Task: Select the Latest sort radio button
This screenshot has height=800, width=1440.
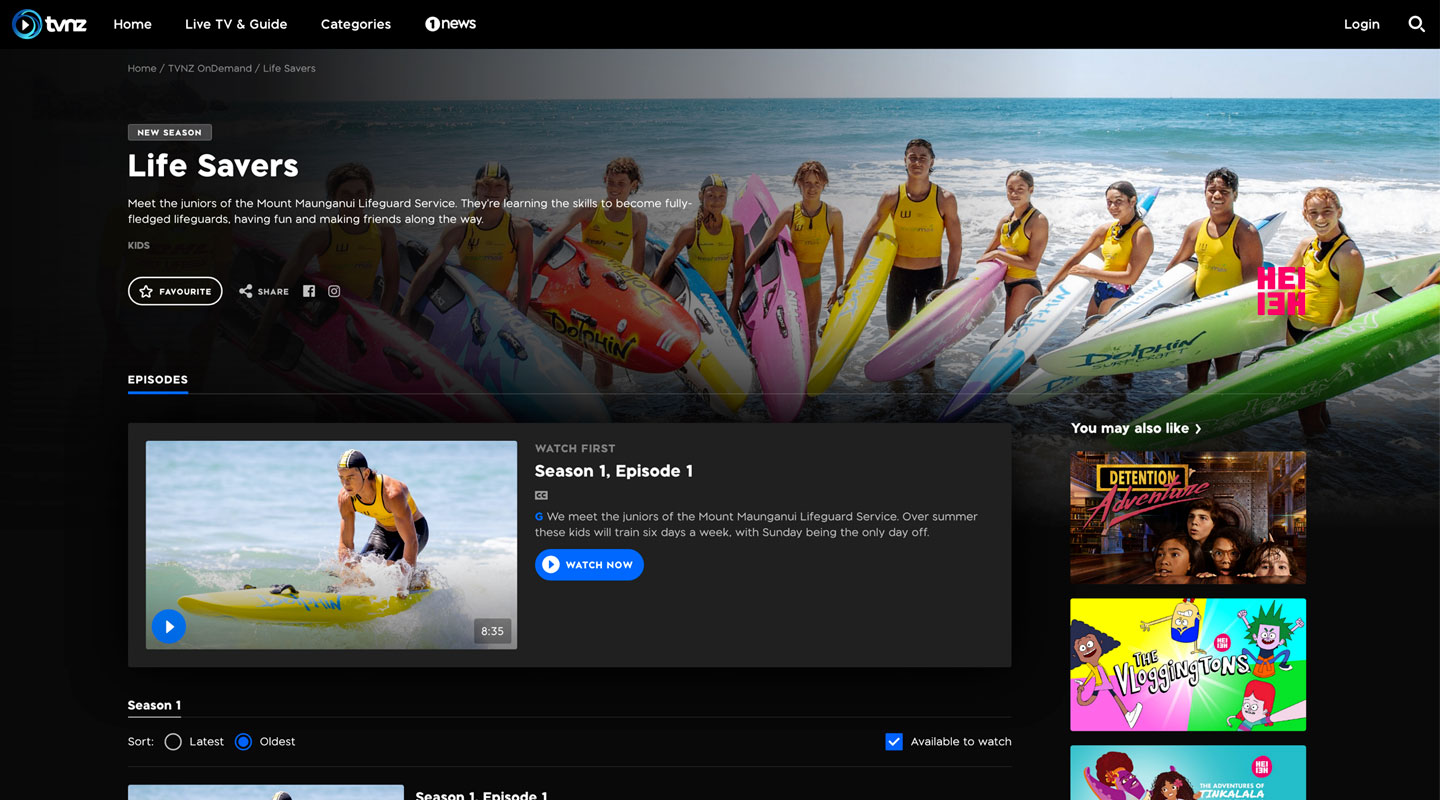Action: pos(173,742)
